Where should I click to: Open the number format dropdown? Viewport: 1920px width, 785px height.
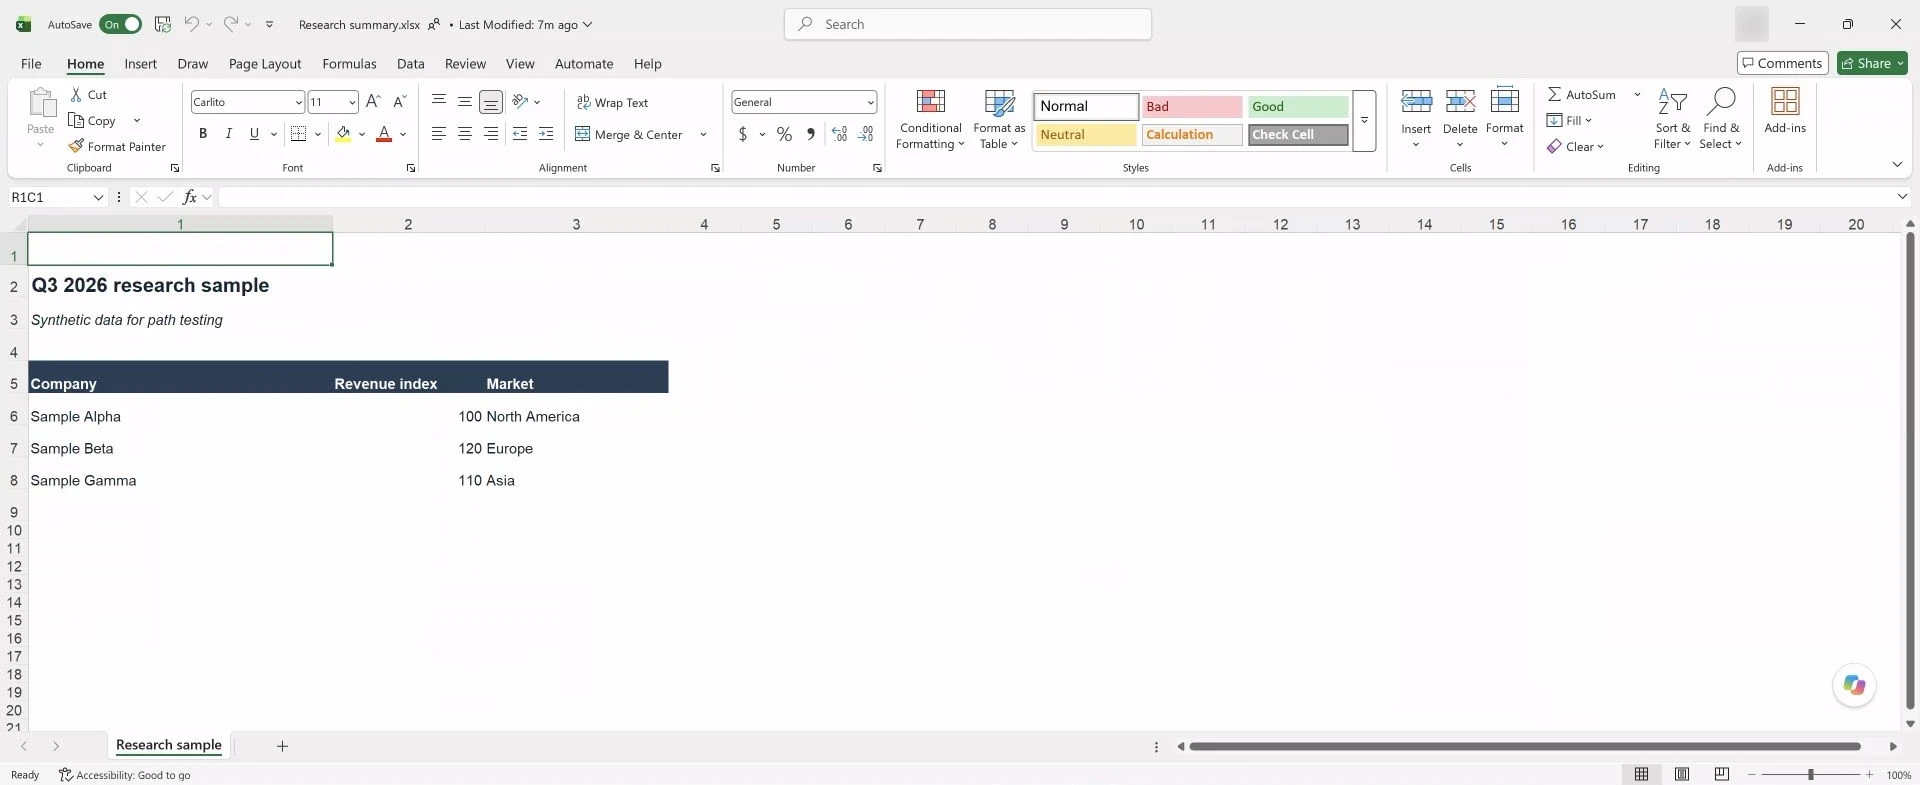click(x=870, y=102)
